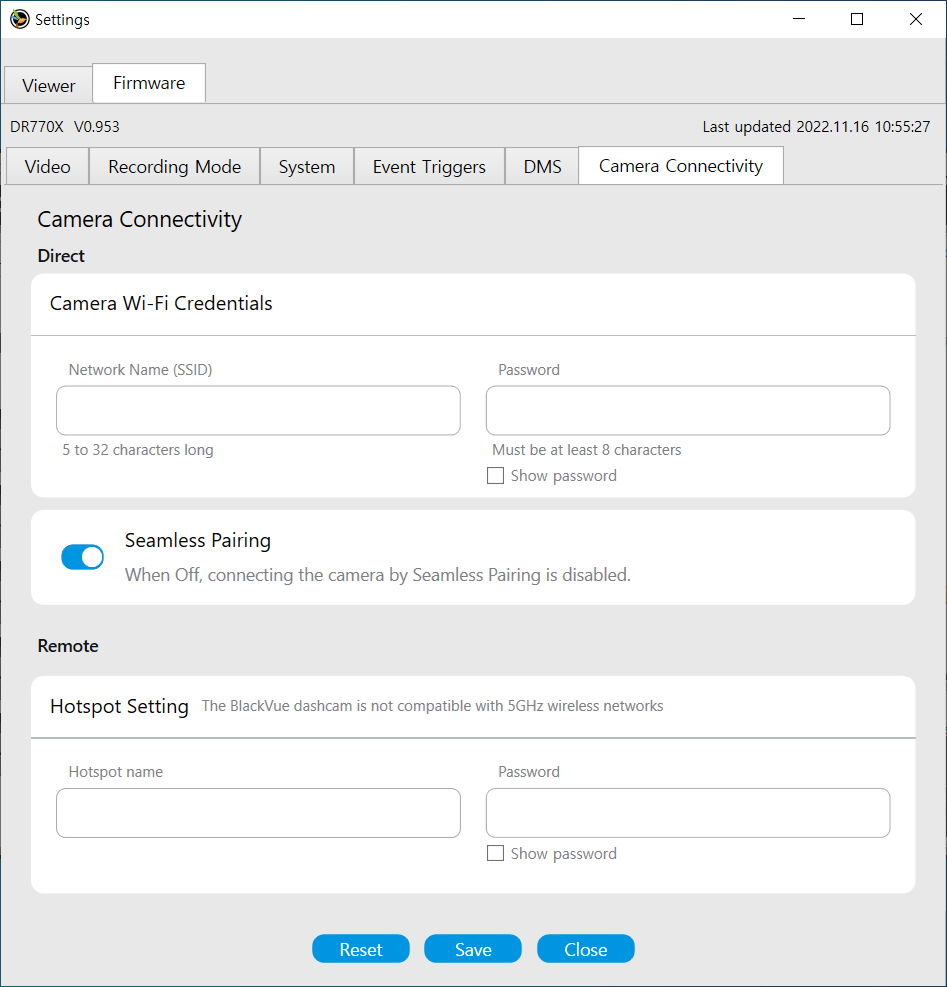
Task: Click the Save button
Action: (x=473, y=949)
